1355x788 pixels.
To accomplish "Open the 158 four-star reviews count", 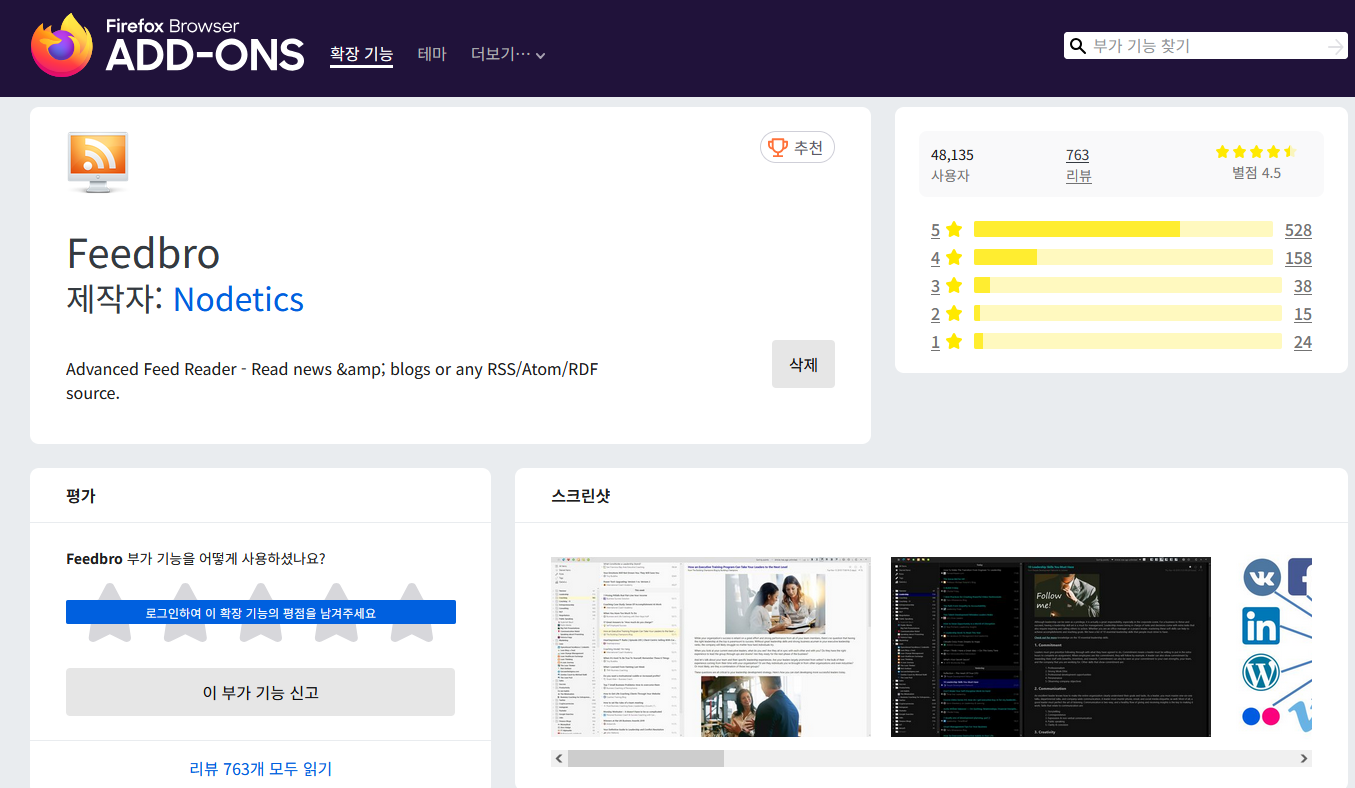I will click(x=1298, y=258).
